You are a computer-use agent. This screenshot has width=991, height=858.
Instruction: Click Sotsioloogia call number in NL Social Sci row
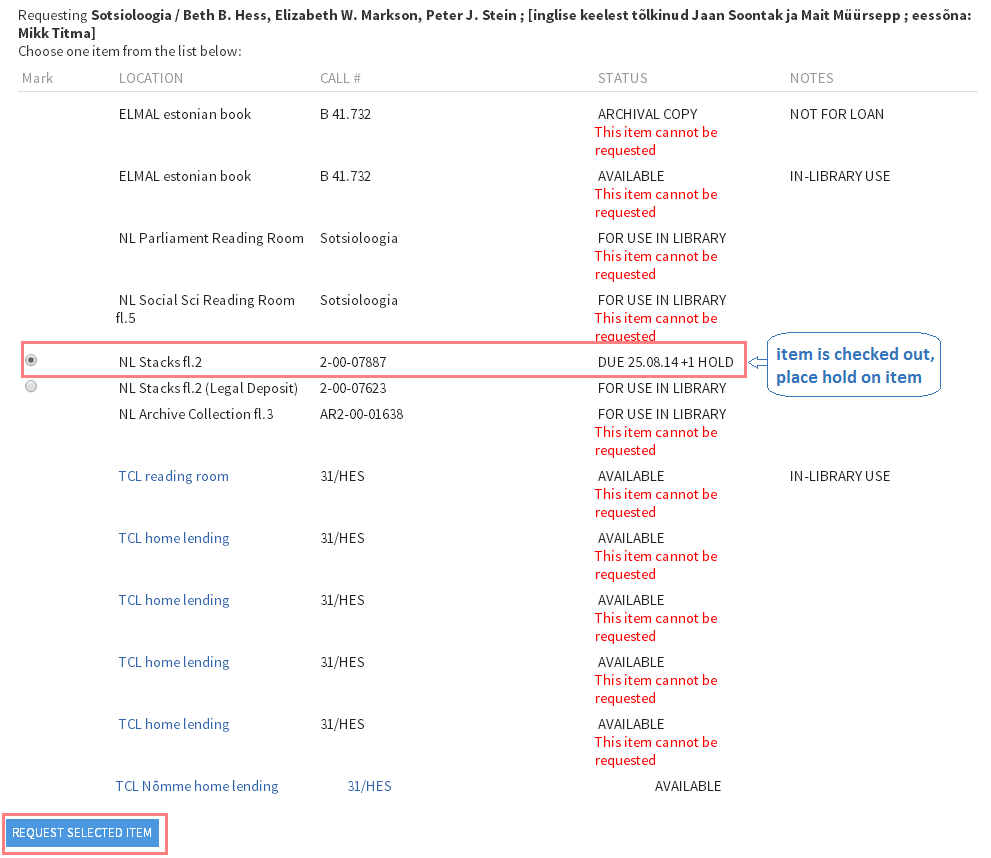pos(359,300)
